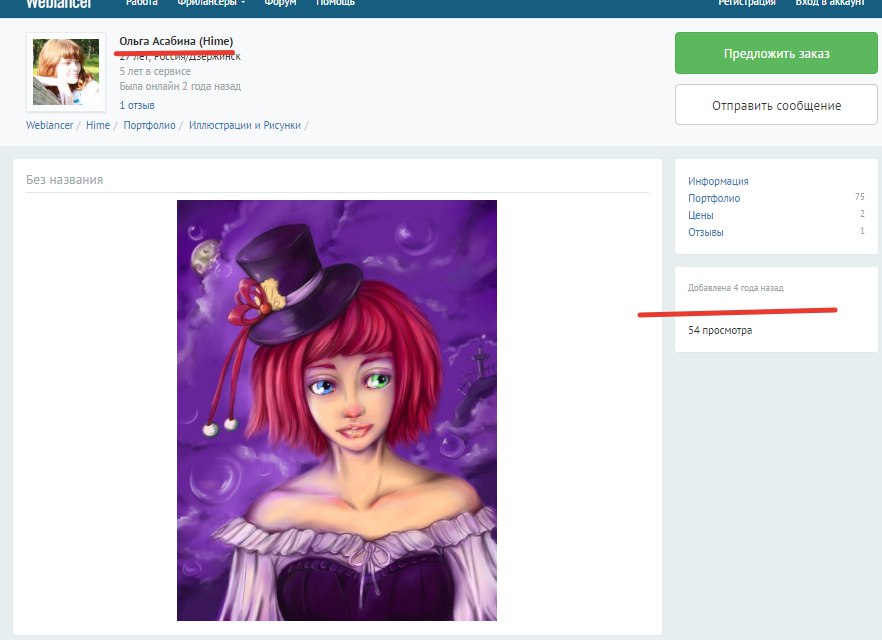Open the user's profile avatar photo
882x640 pixels.
click(x=66, y=72)
